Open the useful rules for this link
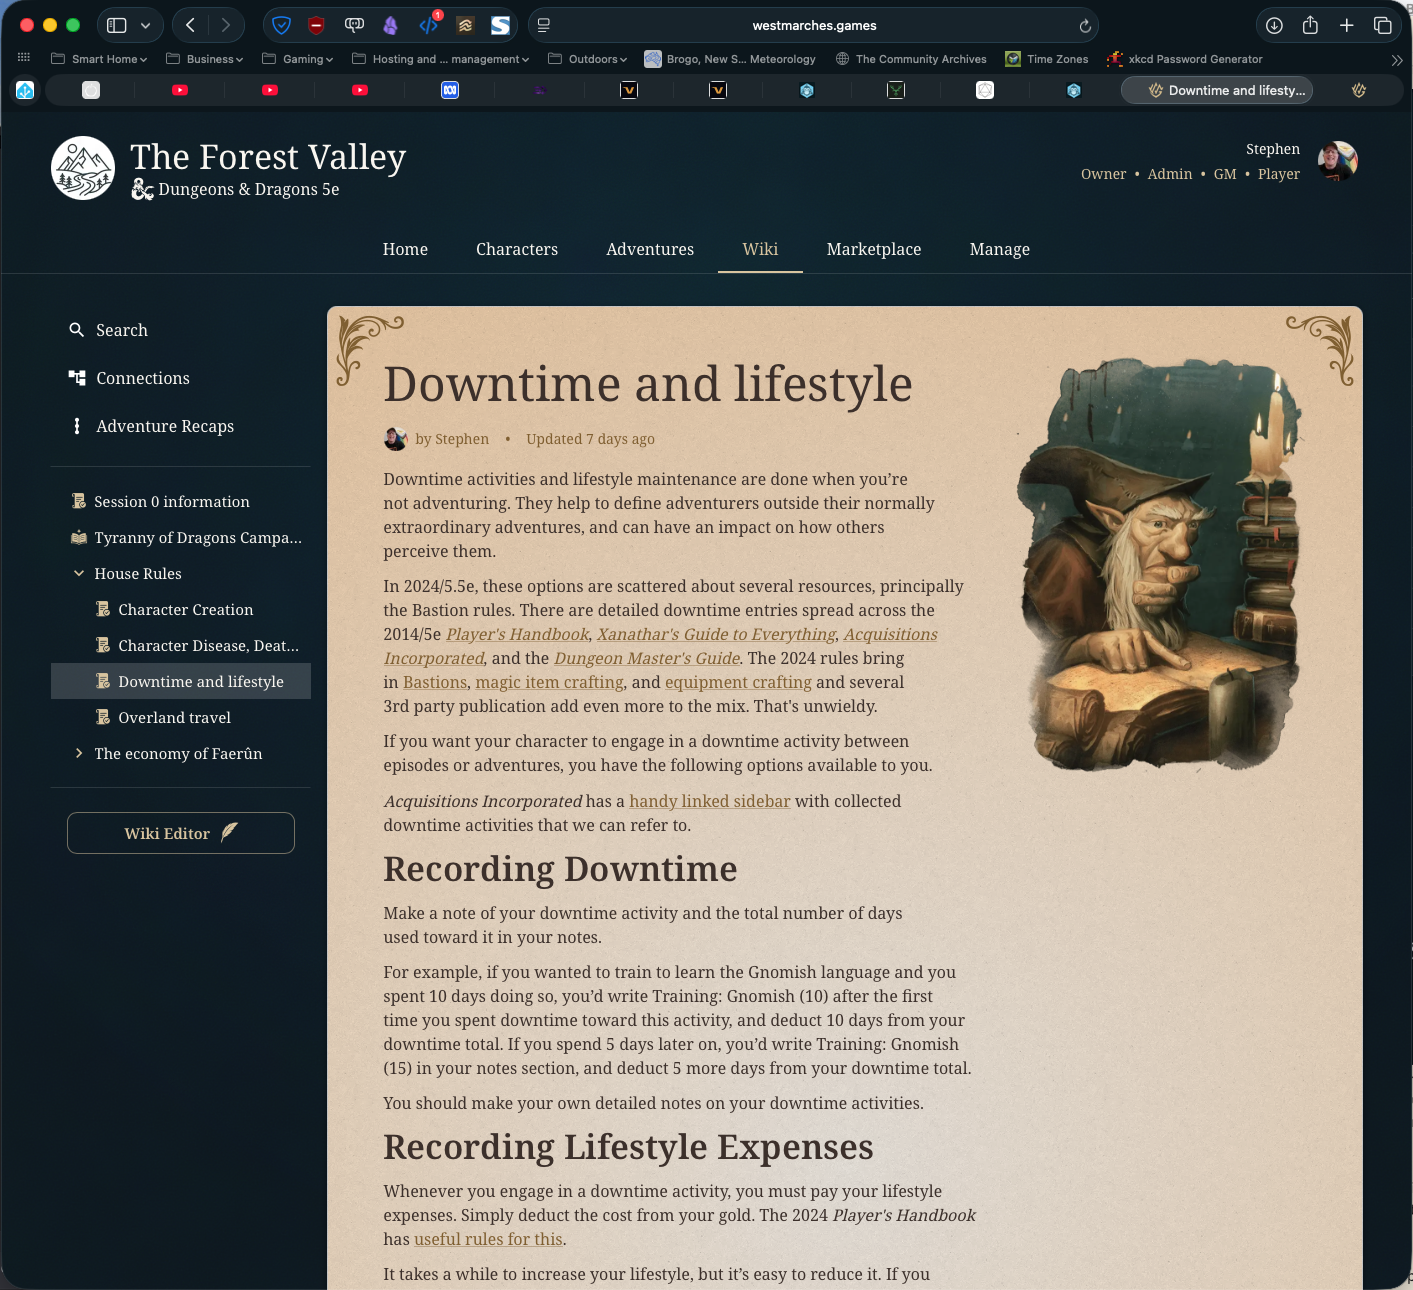The height and width of the screenshot is (1290, 1413). click(488, 1239)
